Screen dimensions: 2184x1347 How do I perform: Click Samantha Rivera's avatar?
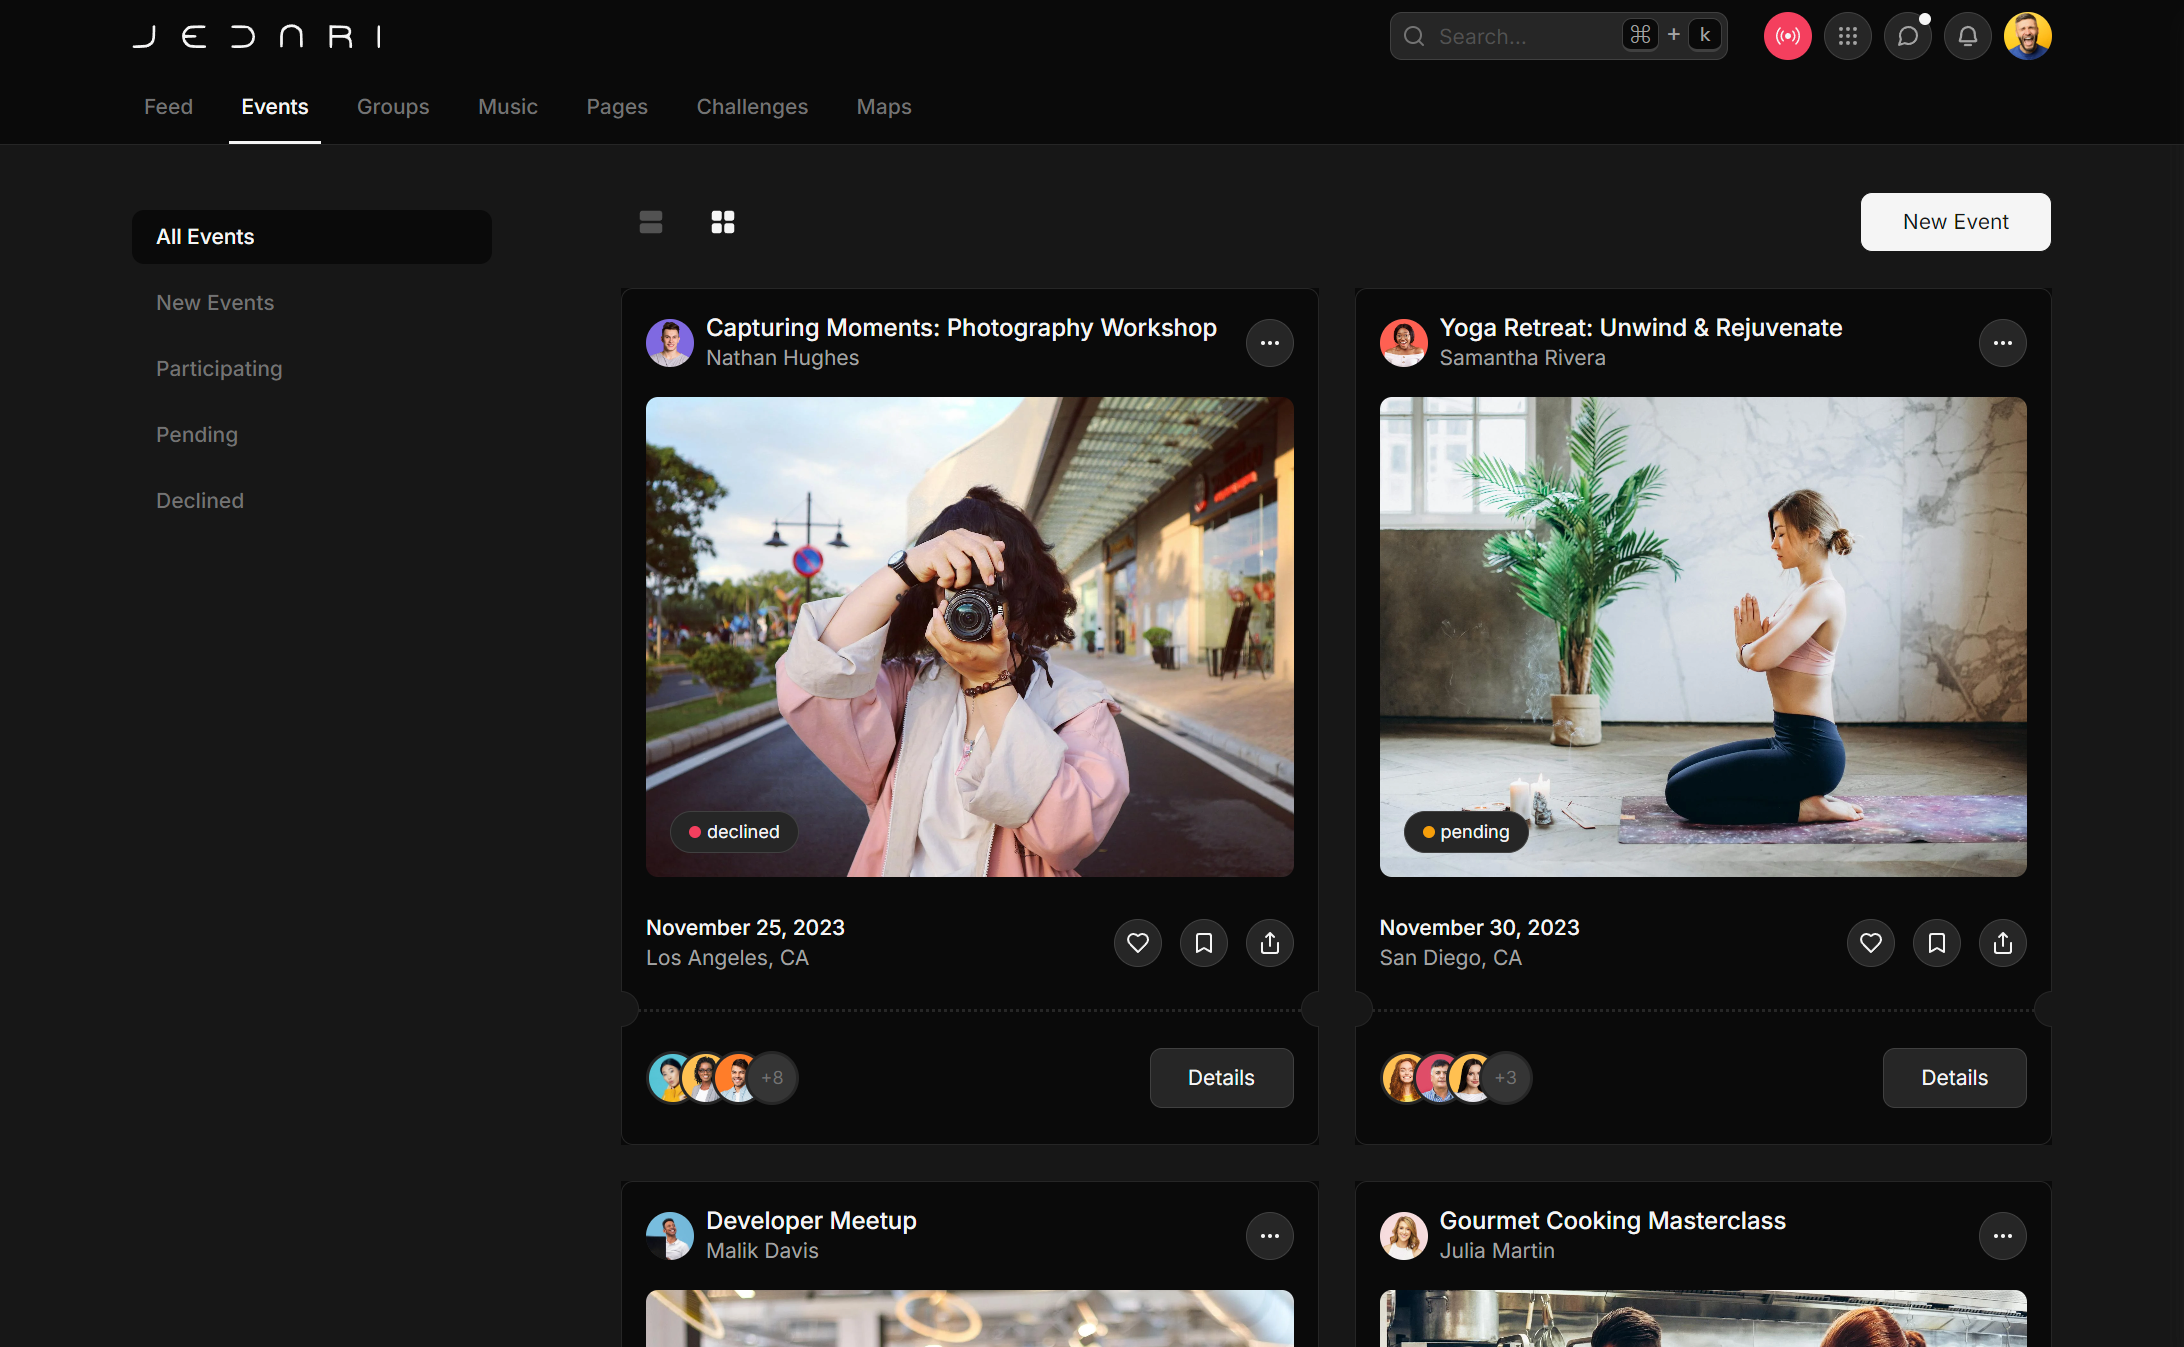pyautogui.click(x=1403, y=343)
